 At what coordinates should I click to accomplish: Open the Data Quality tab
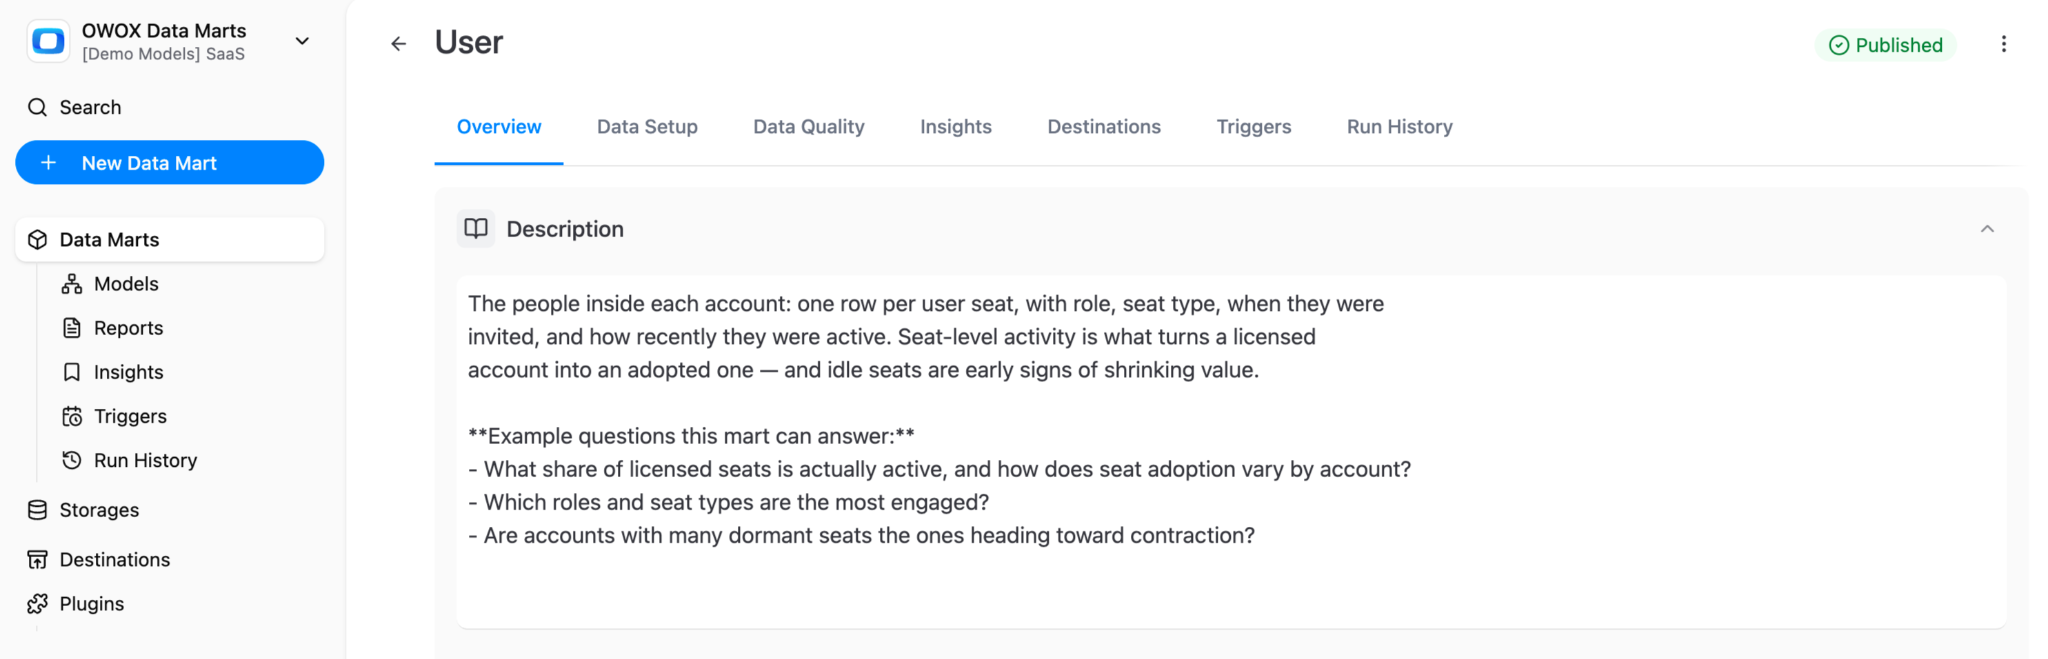tap(808, 127)
